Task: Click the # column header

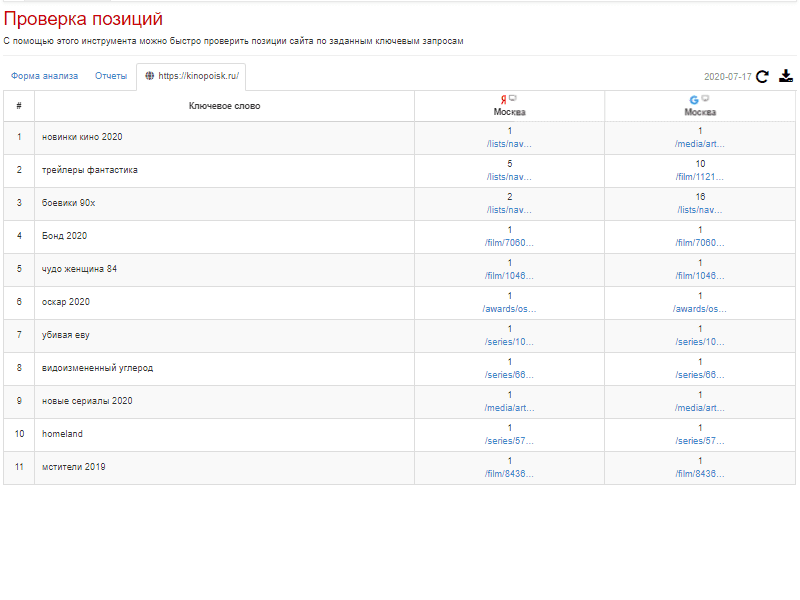Action: (x=19, y=106)
